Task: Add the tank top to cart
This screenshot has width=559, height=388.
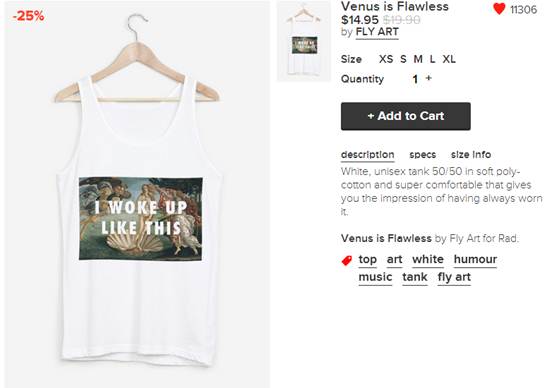Action: coord(406,116)
